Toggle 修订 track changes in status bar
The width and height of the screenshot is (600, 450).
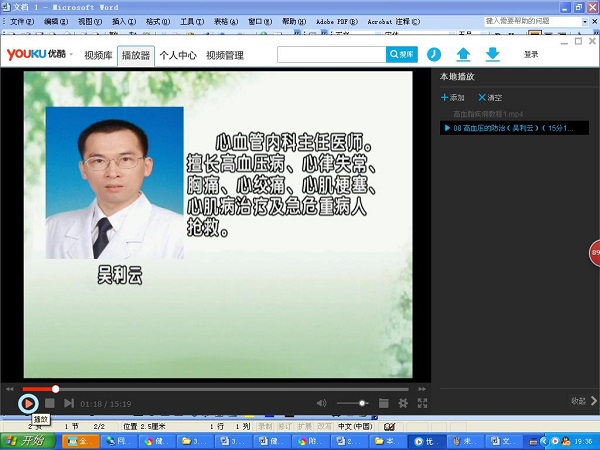pyautogui.click(x=285, y=426)
